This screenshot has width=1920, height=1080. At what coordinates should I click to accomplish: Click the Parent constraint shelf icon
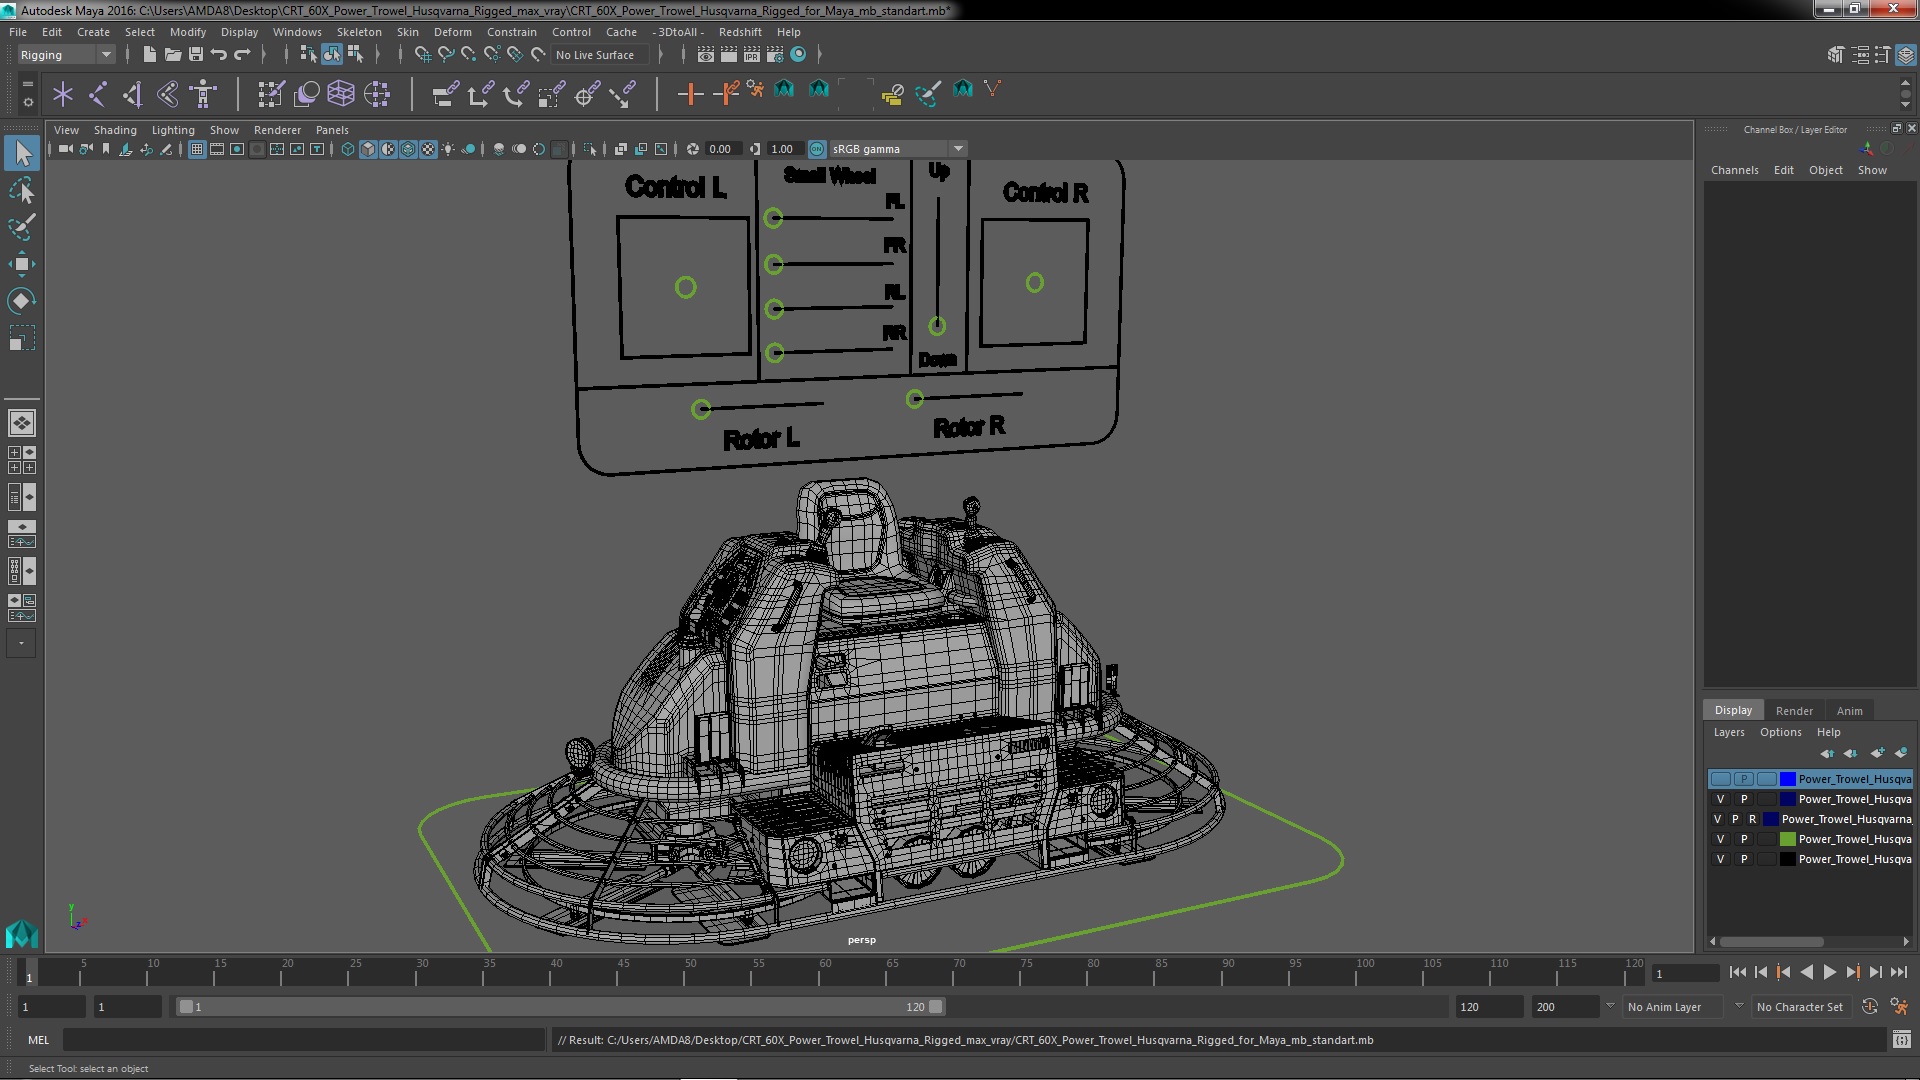[x=445, y=94]
